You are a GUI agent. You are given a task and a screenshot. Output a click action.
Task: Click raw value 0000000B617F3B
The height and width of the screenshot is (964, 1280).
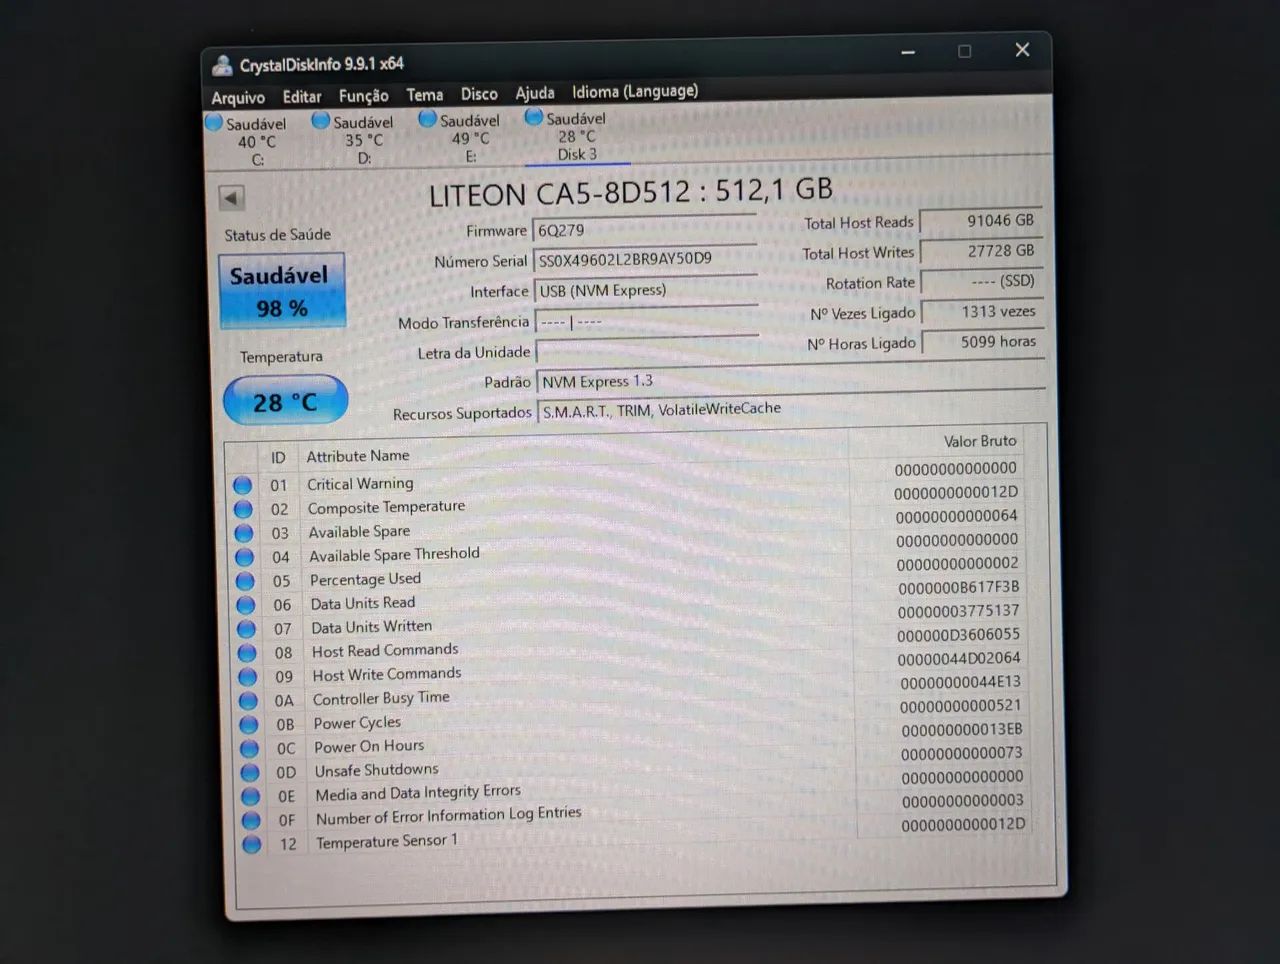pos(958,587)
